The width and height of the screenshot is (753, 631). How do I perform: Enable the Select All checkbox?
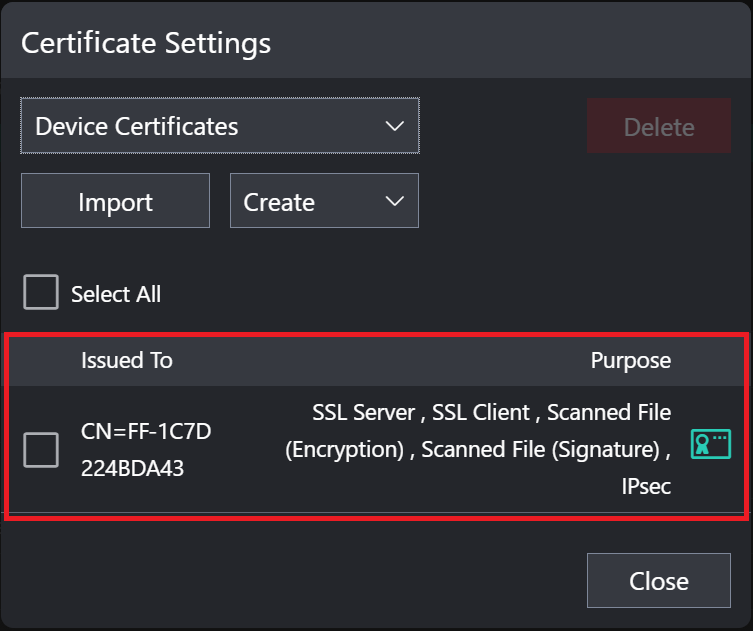point(41,293)
